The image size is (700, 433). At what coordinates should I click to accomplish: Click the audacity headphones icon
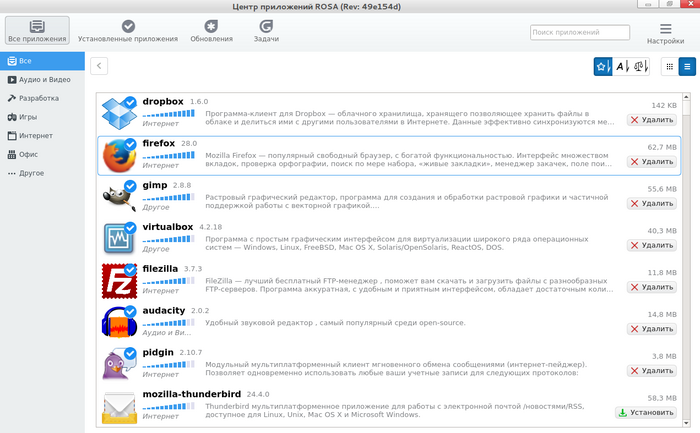coord(119,322)
